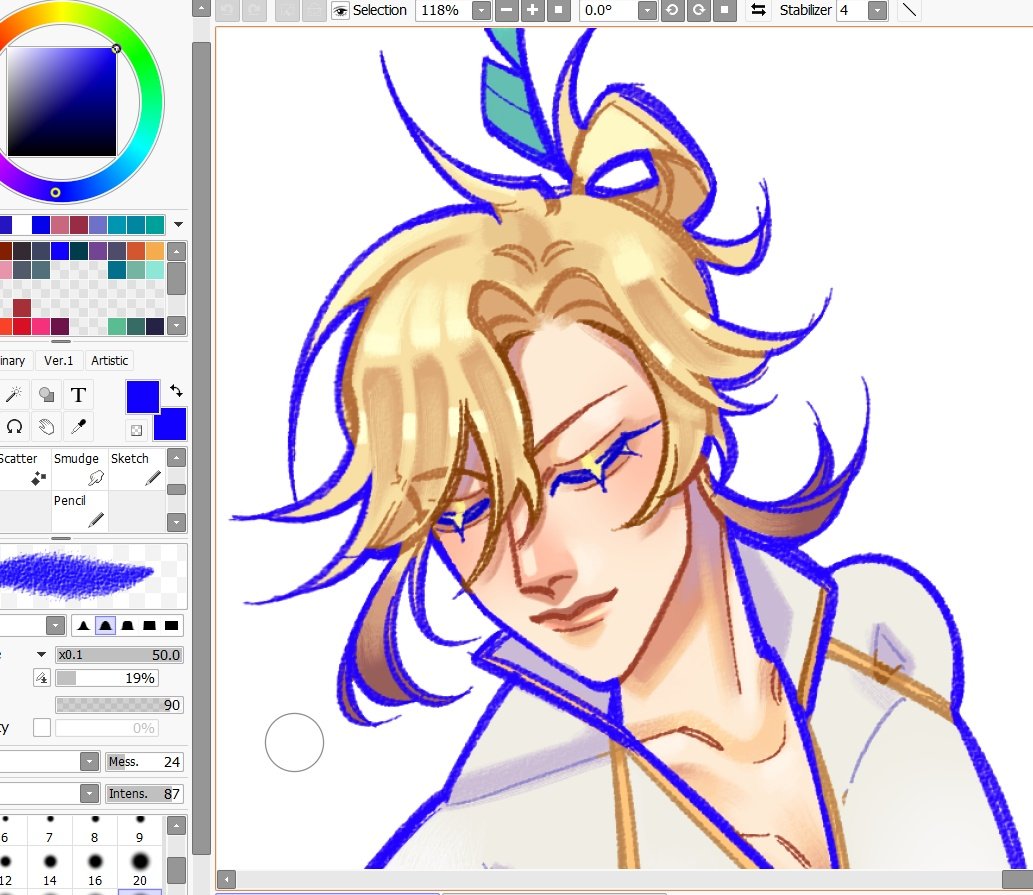
Task: Click the foreground blue color box
Action: (142, 396)
